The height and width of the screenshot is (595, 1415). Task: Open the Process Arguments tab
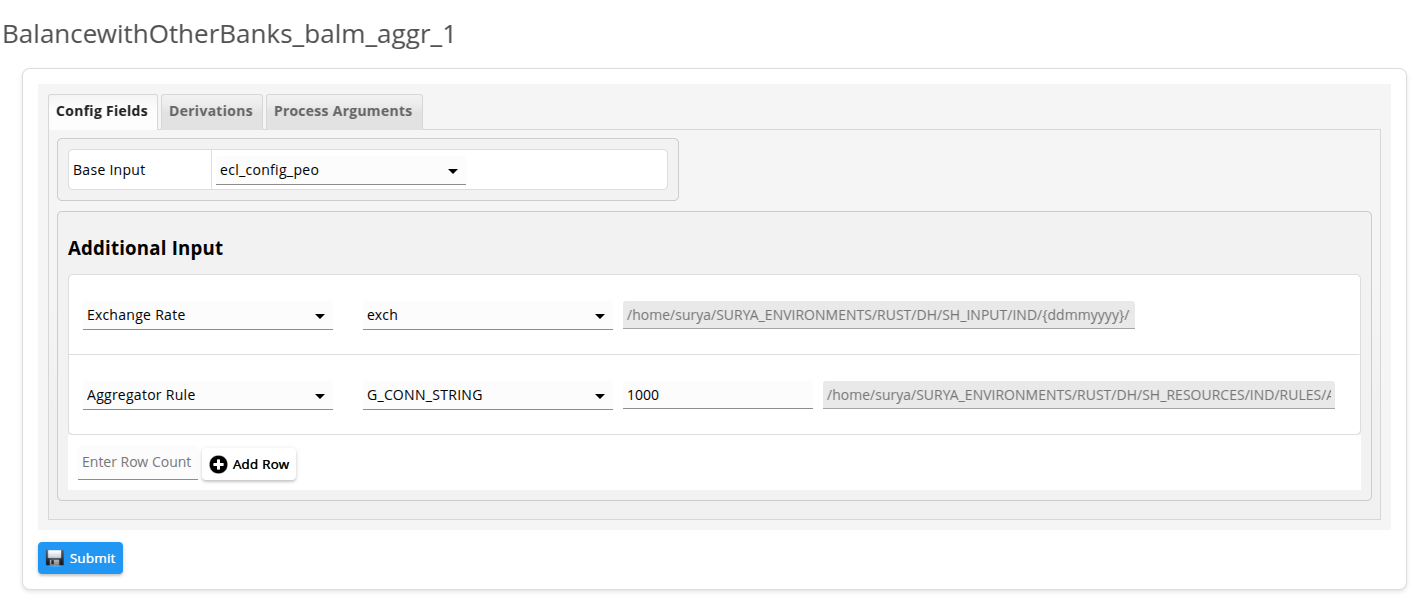pyautogui.click(x=343, y=111)
